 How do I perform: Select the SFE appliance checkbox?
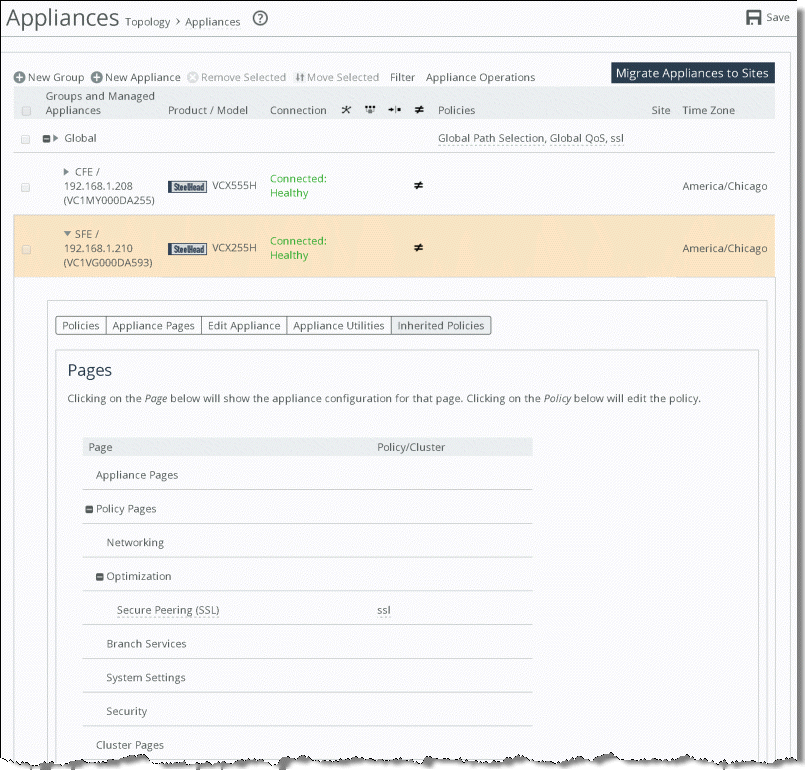tap(26, 249)
